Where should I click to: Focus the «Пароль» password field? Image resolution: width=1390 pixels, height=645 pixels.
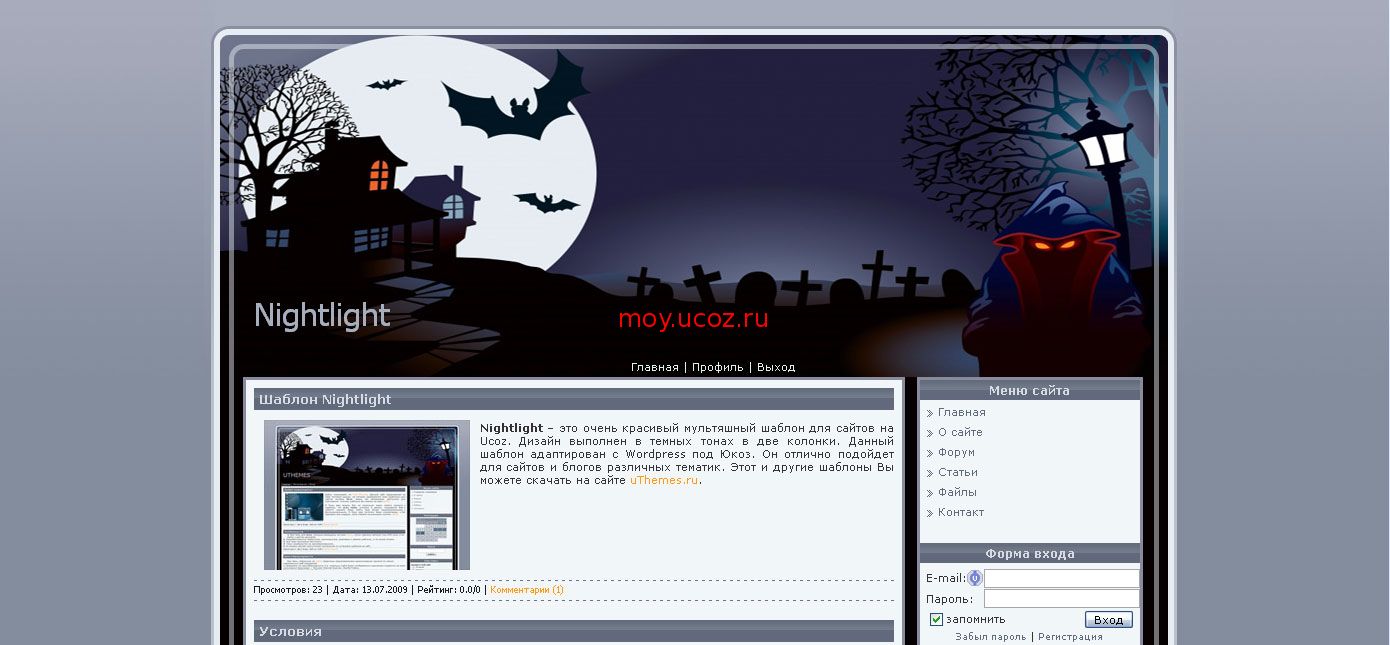[1062, 599]
